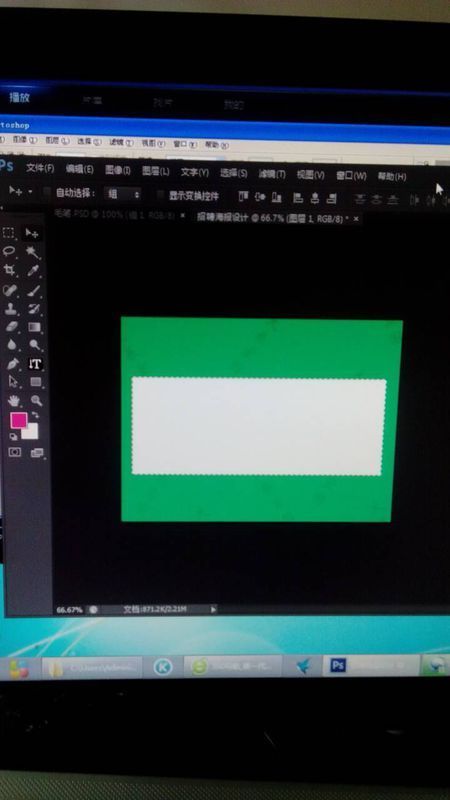Select the Path Selection tool
Viewport: 450px width, 800px height.
coord(12,381)
